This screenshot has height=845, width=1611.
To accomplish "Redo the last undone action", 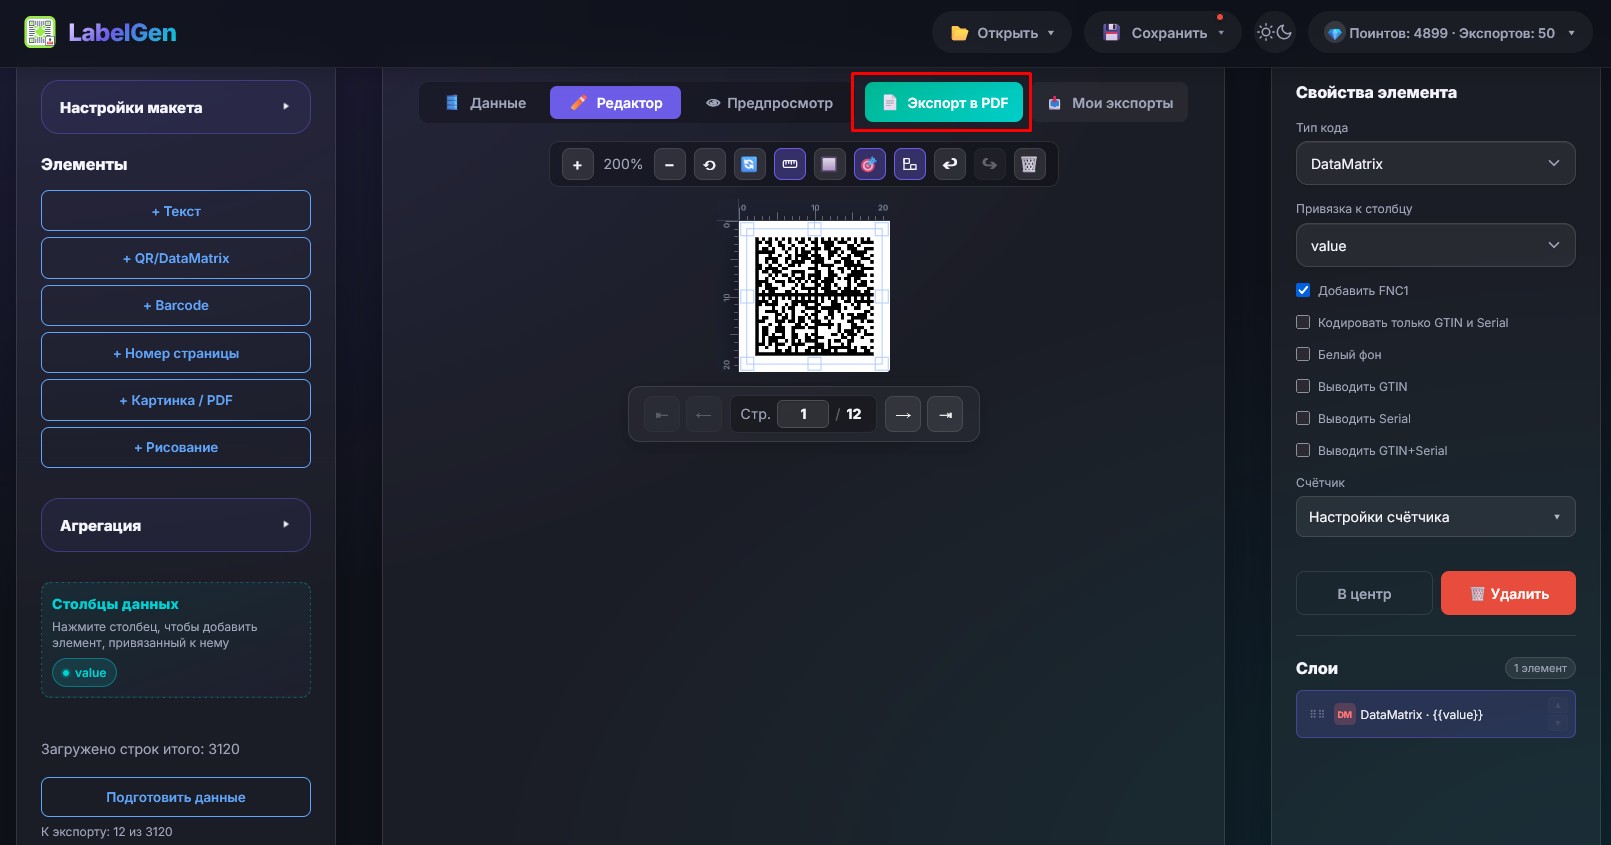I will [989, 164].
